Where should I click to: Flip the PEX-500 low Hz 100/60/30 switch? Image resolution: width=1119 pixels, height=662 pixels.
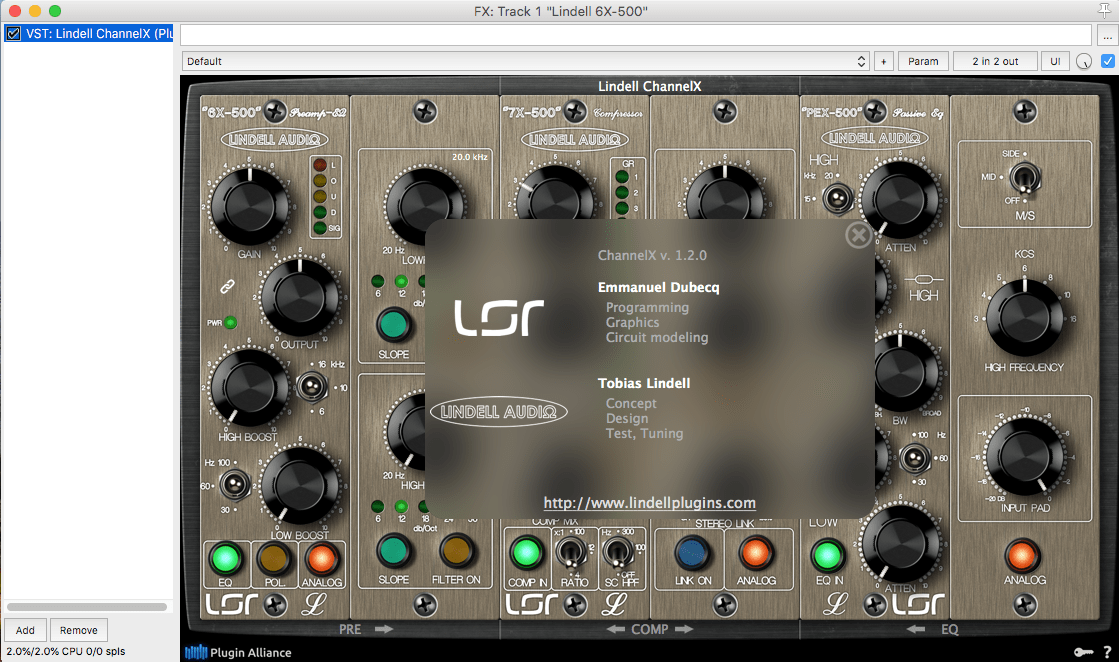(x=914, y=457)
